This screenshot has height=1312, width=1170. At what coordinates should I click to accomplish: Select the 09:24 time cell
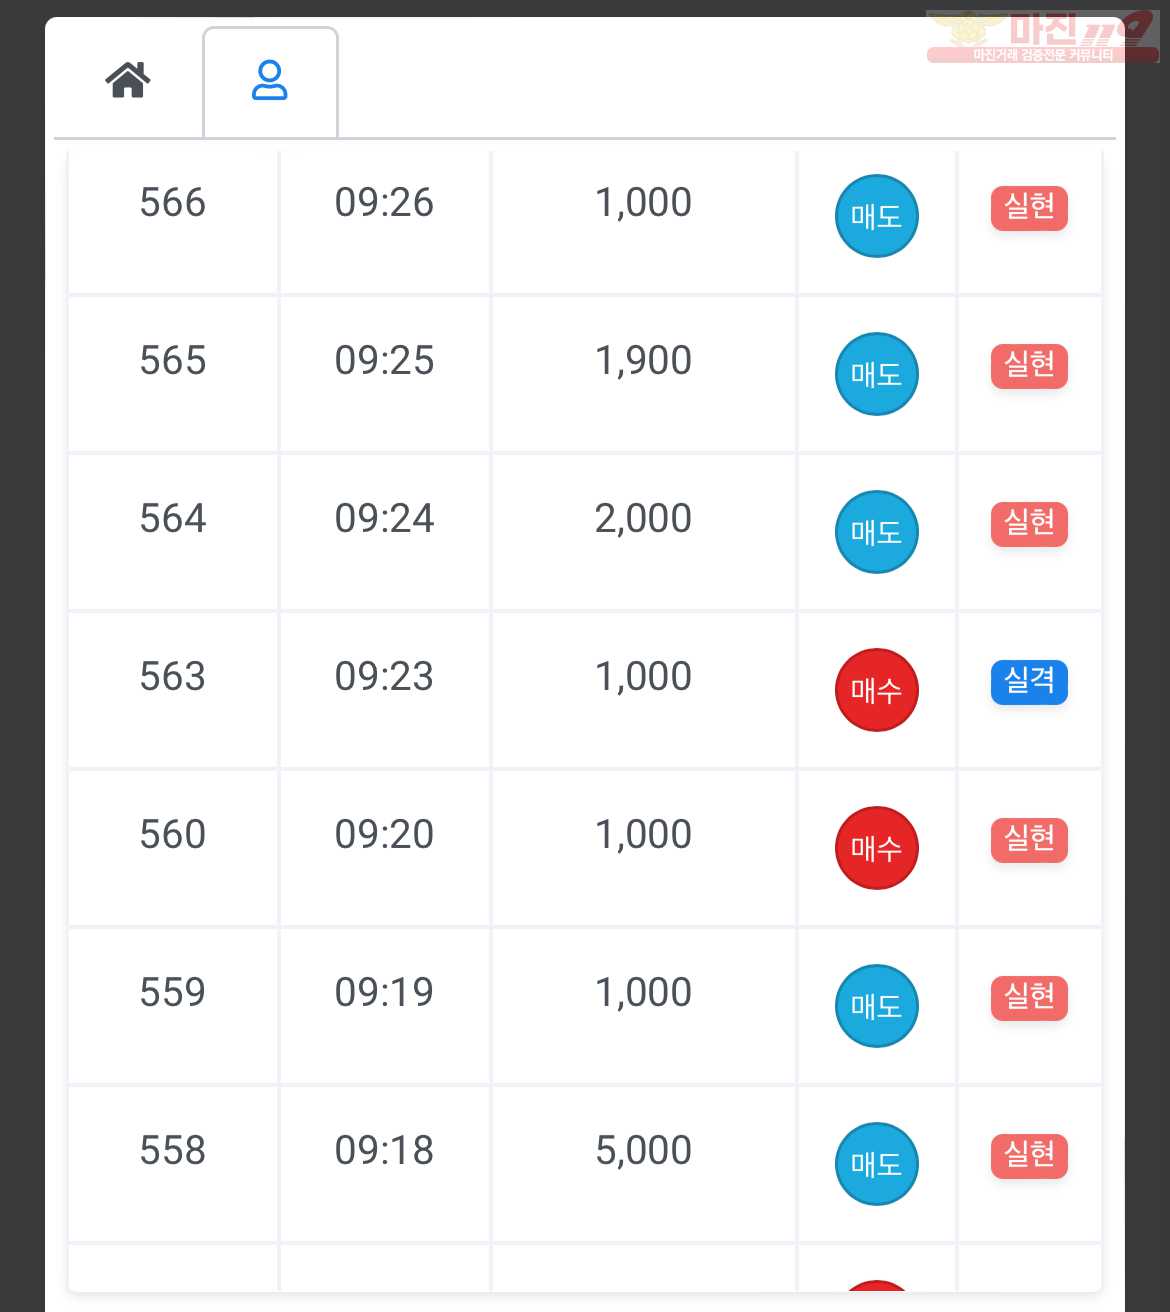385,532
